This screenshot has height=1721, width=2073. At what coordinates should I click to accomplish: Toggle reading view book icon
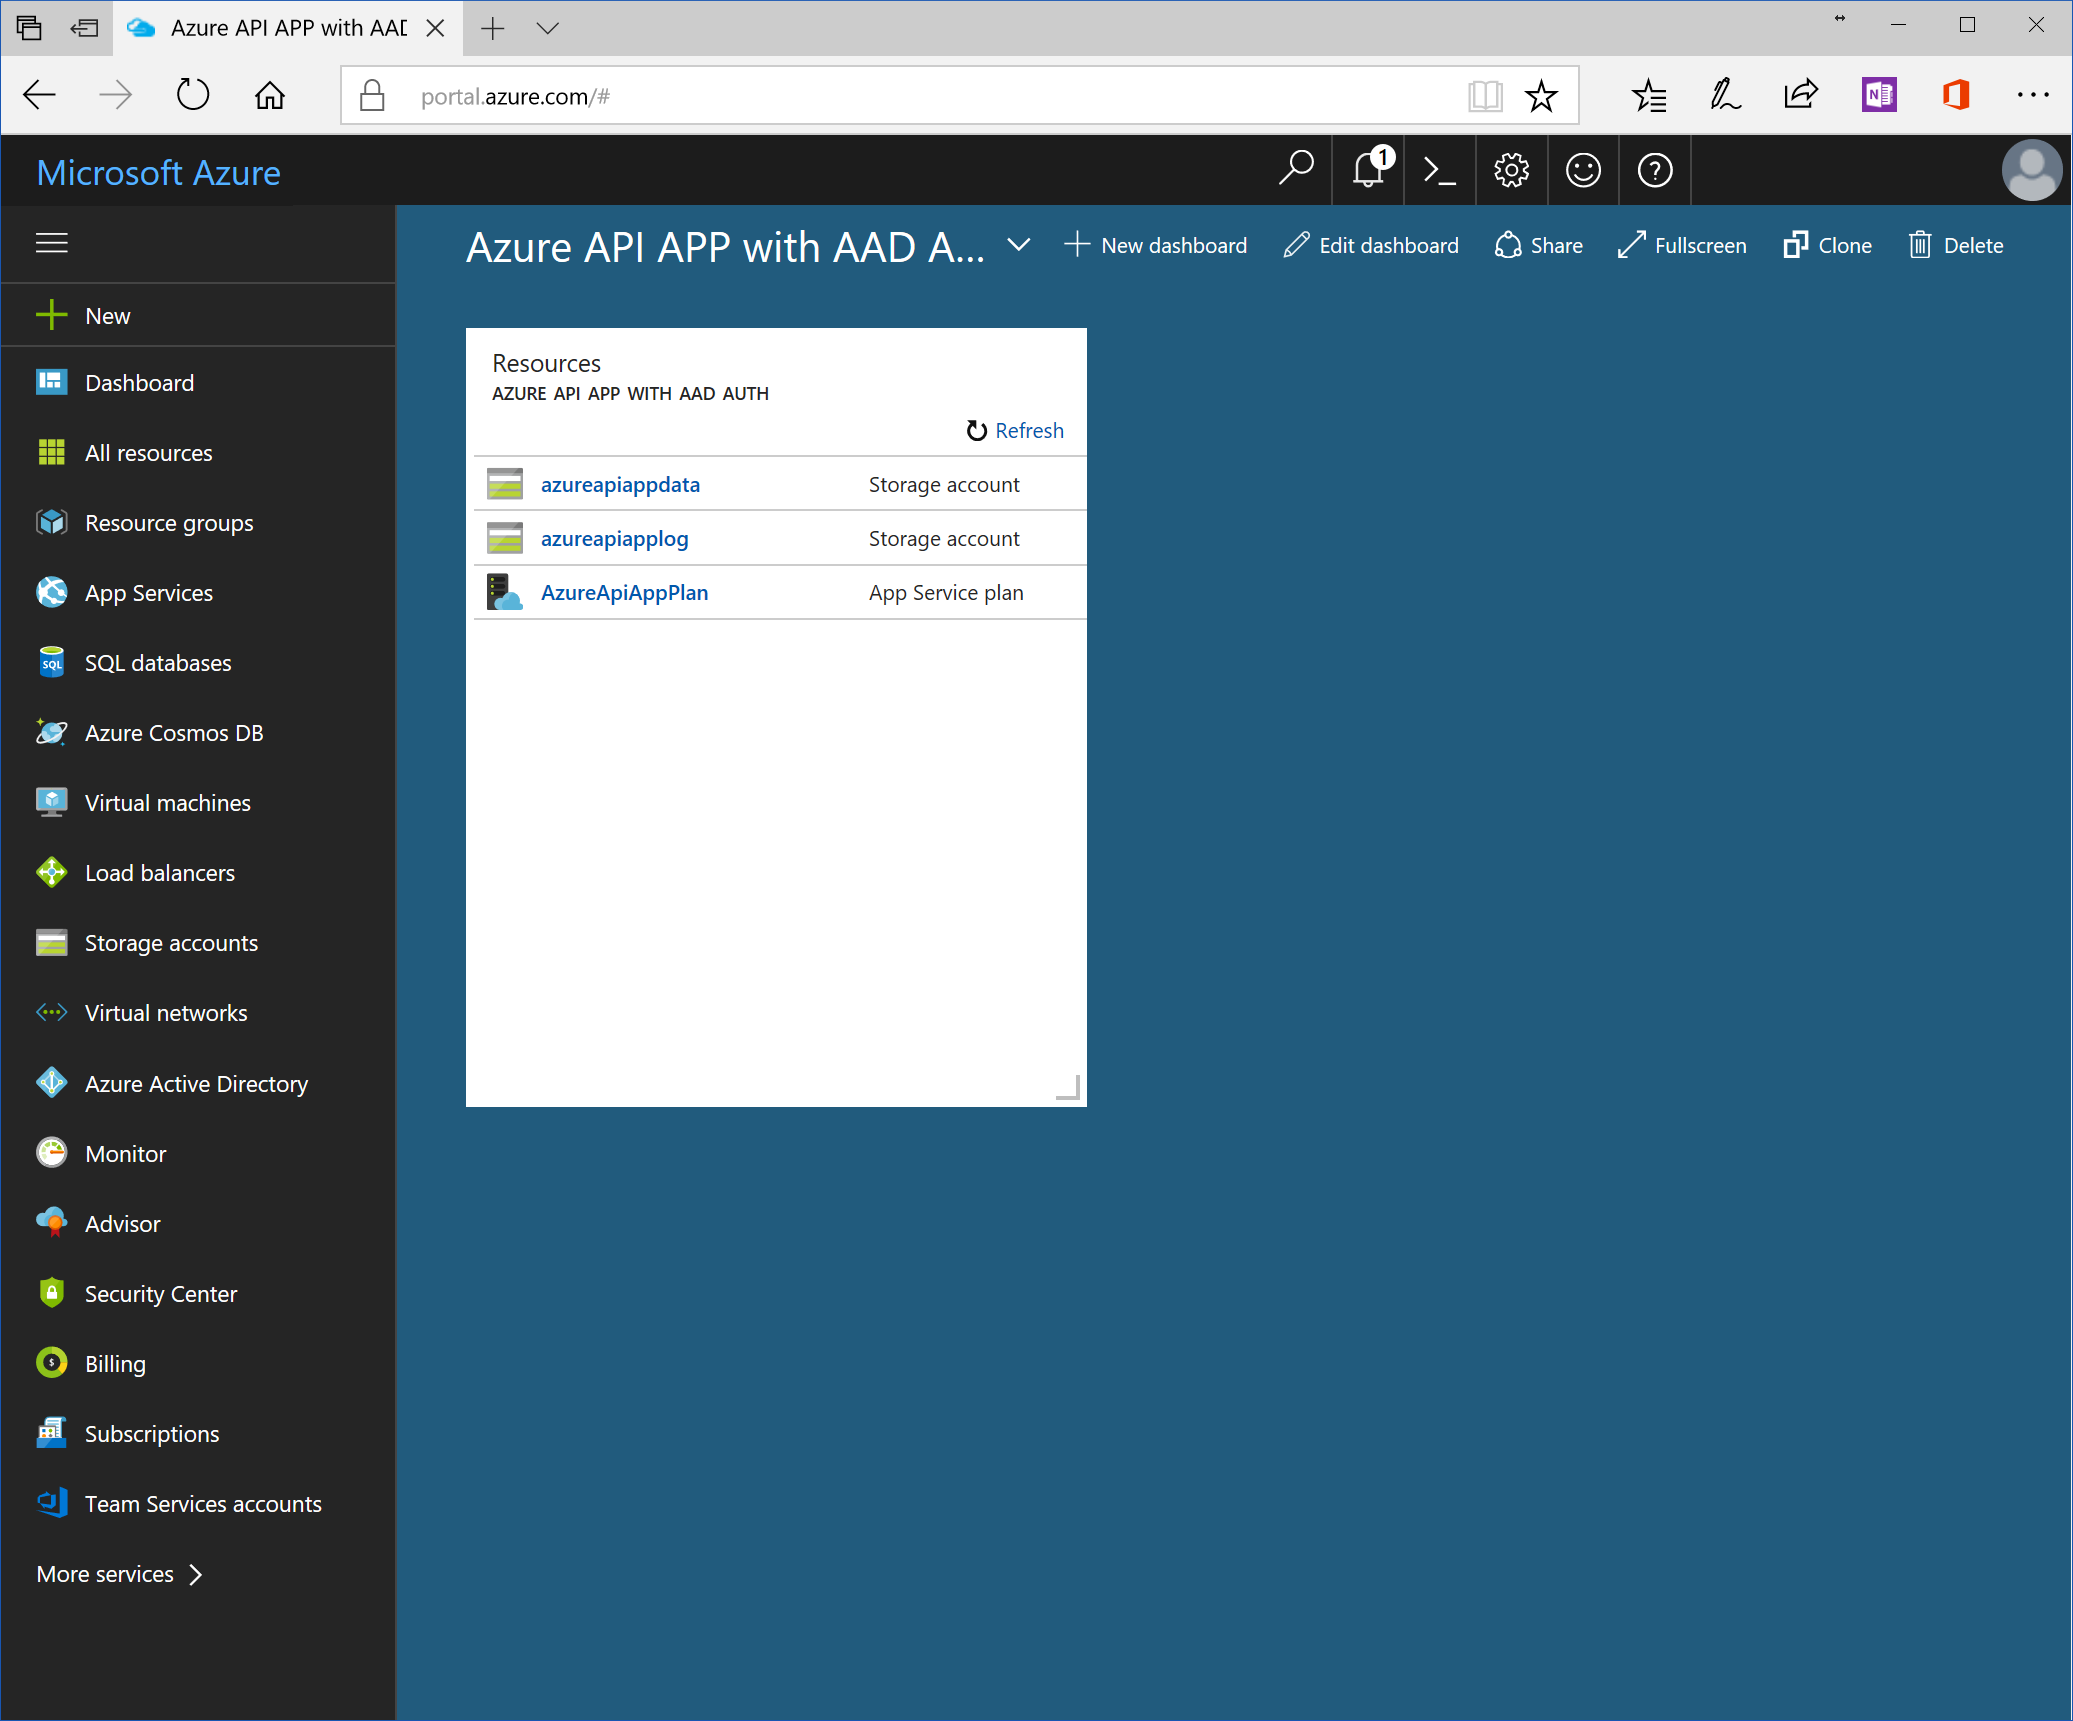click(1485, 96)
